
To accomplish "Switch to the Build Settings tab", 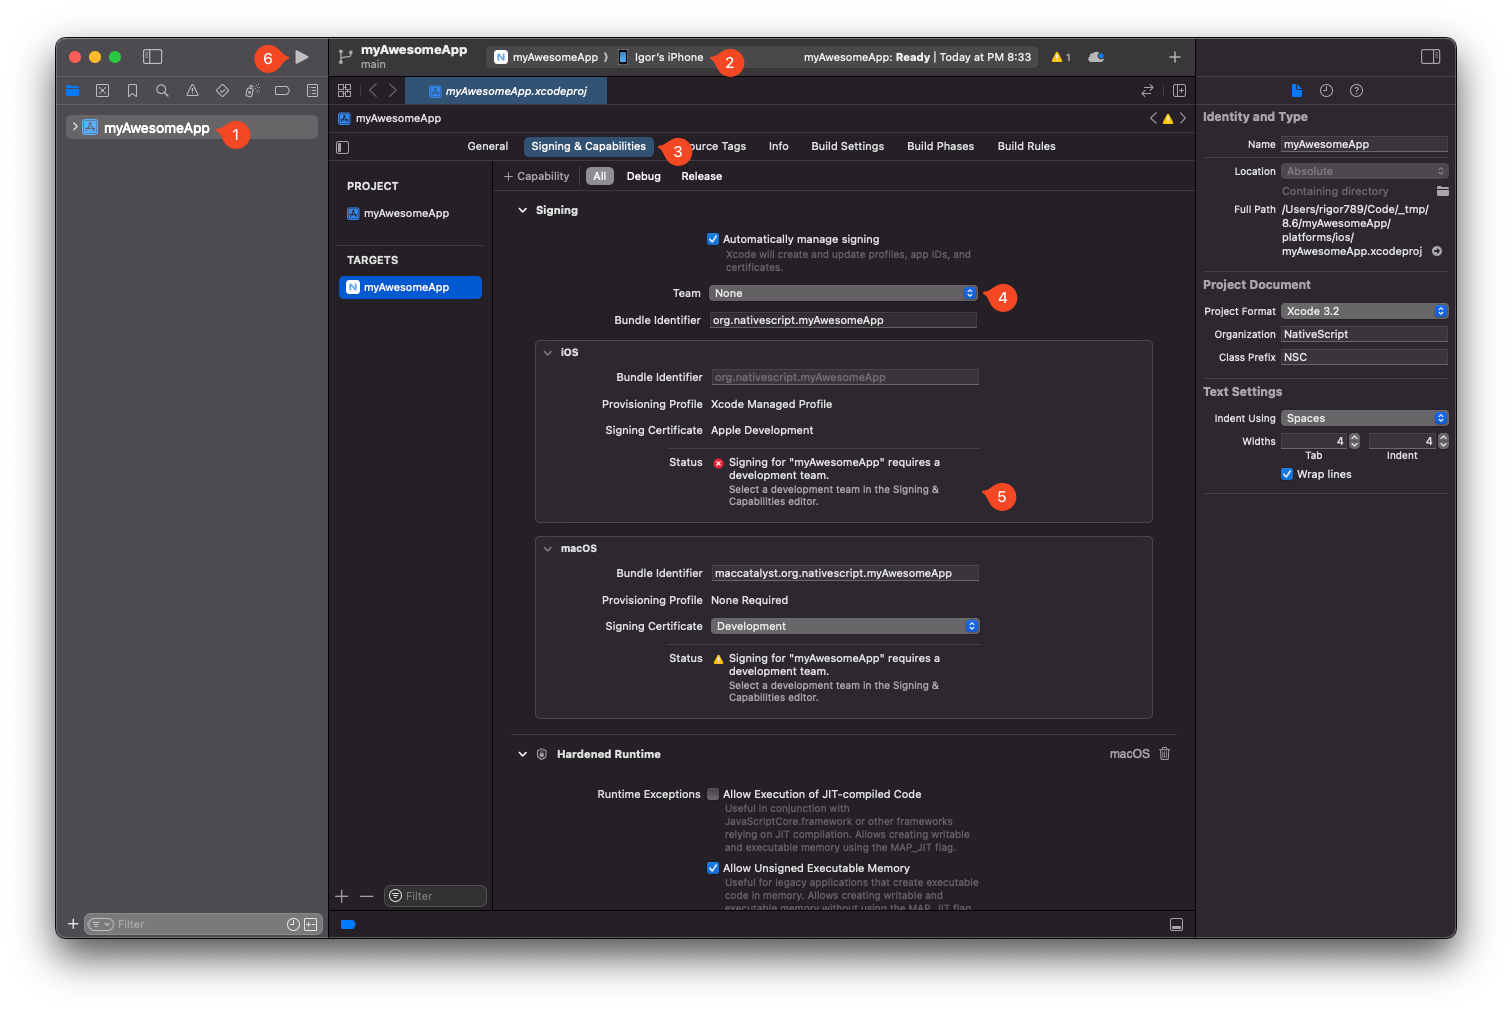I will [x=847, y=146].
